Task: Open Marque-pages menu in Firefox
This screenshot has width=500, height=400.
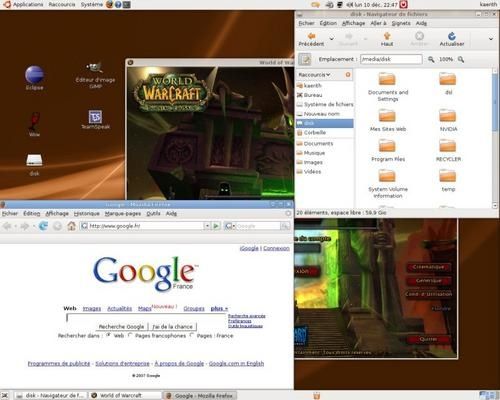Action: coord(123,213)
